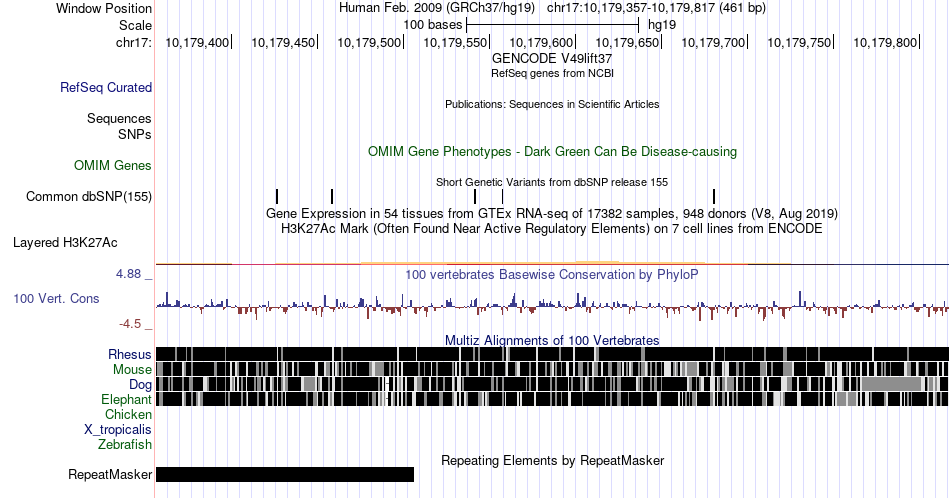950x498 pixels.
Task: Click the Short Genetic Variants dbSNP title
Action: tap(552, 182)
